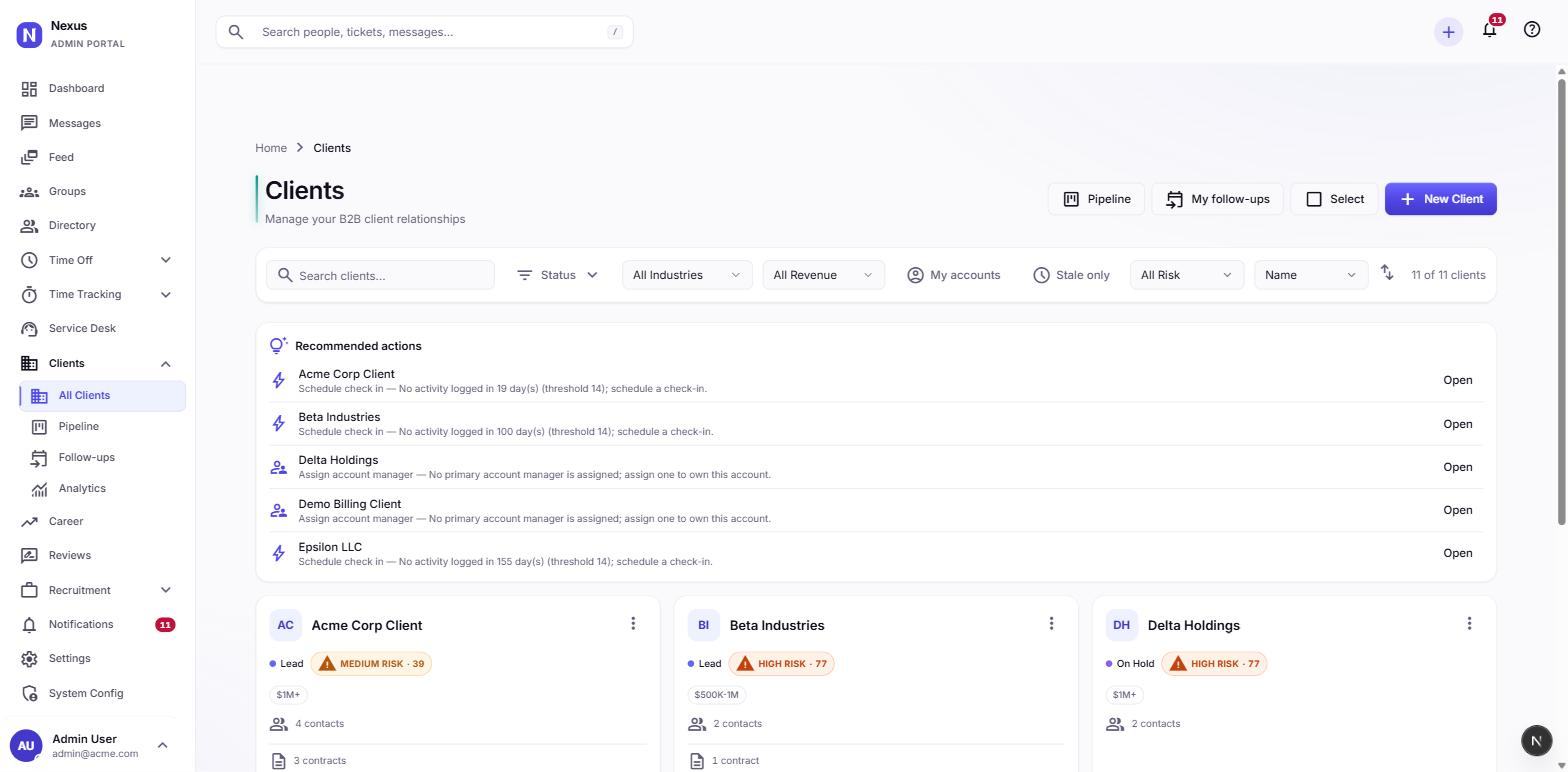Expand the Recruitment menu chevron

pyautogui.click(x=166, y=590)
